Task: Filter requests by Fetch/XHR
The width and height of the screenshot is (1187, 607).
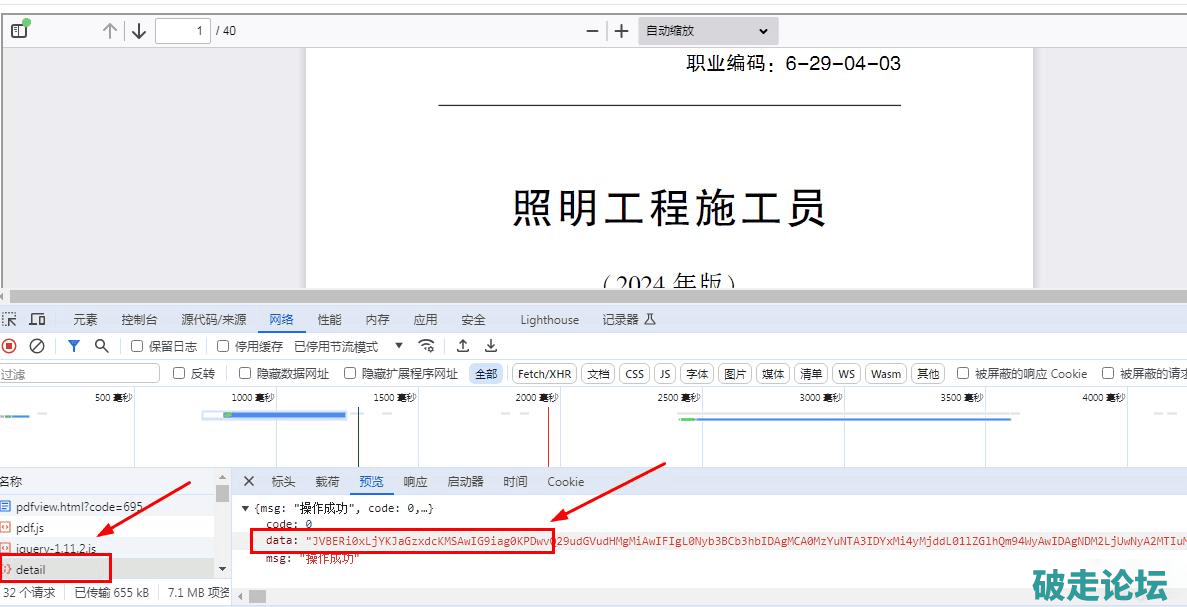Action: (x=544, y=374)
